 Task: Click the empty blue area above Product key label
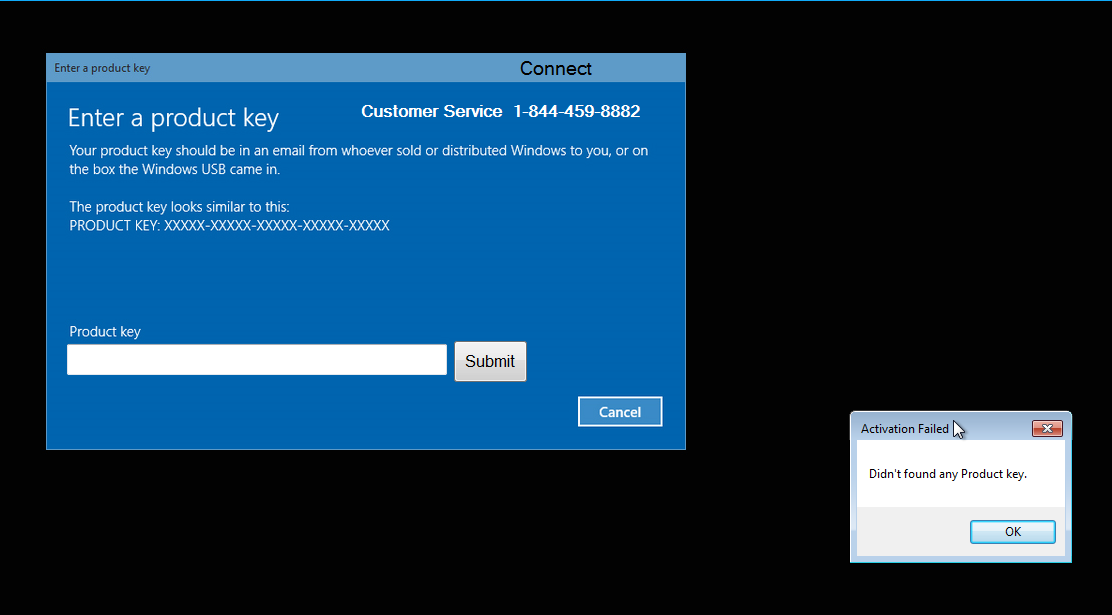click(x=300, y=280)
